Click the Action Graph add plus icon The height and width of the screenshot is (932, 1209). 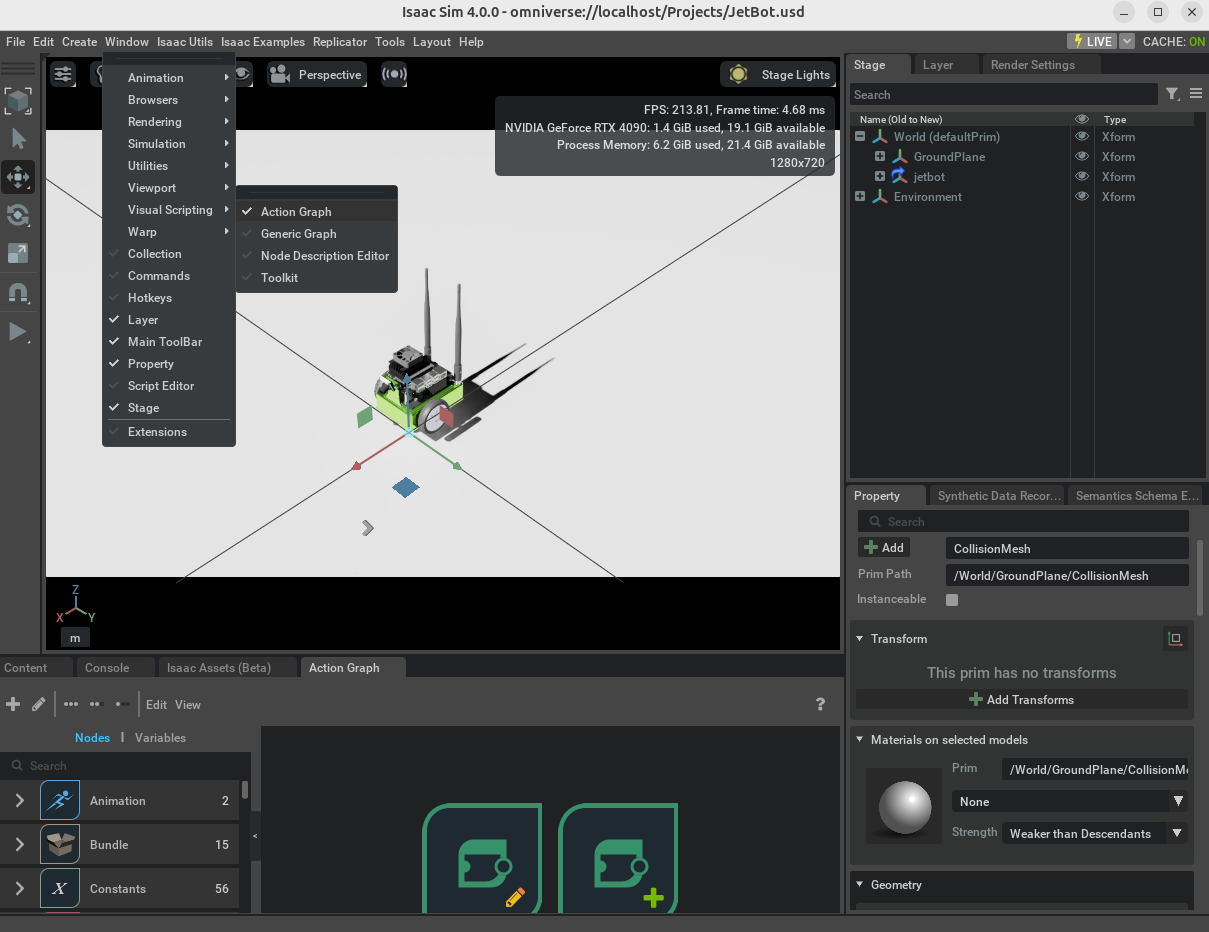tap(13, 704)
